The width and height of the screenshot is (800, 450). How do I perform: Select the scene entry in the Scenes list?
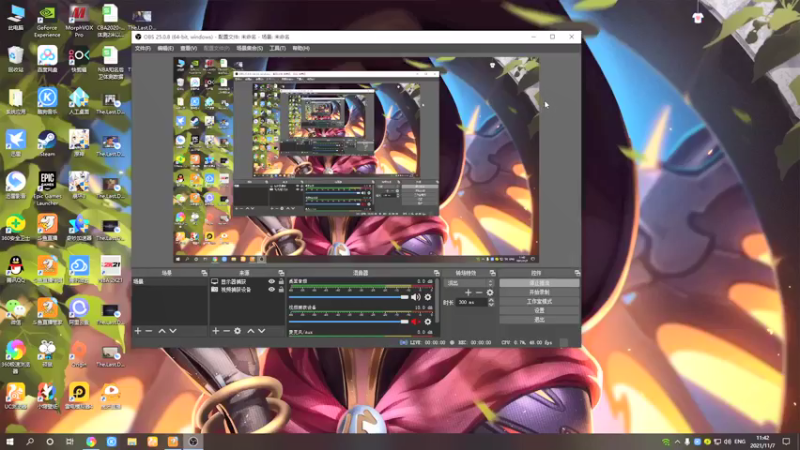170,282
